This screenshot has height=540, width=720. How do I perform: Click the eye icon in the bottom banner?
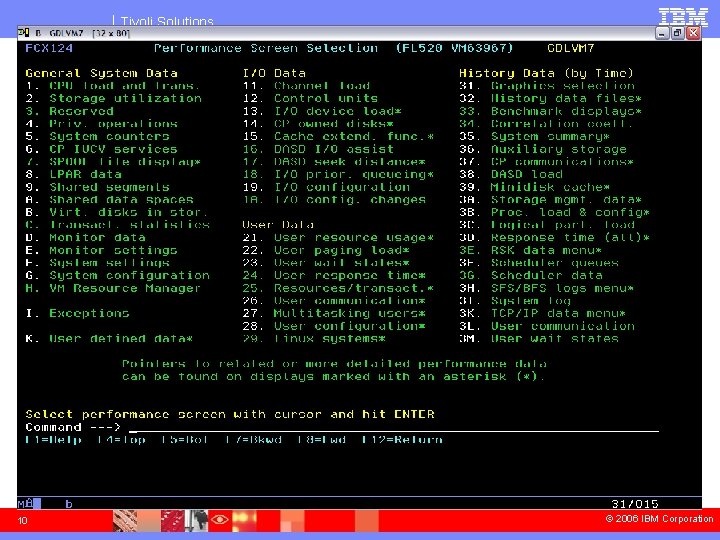[x=219, y=520]
